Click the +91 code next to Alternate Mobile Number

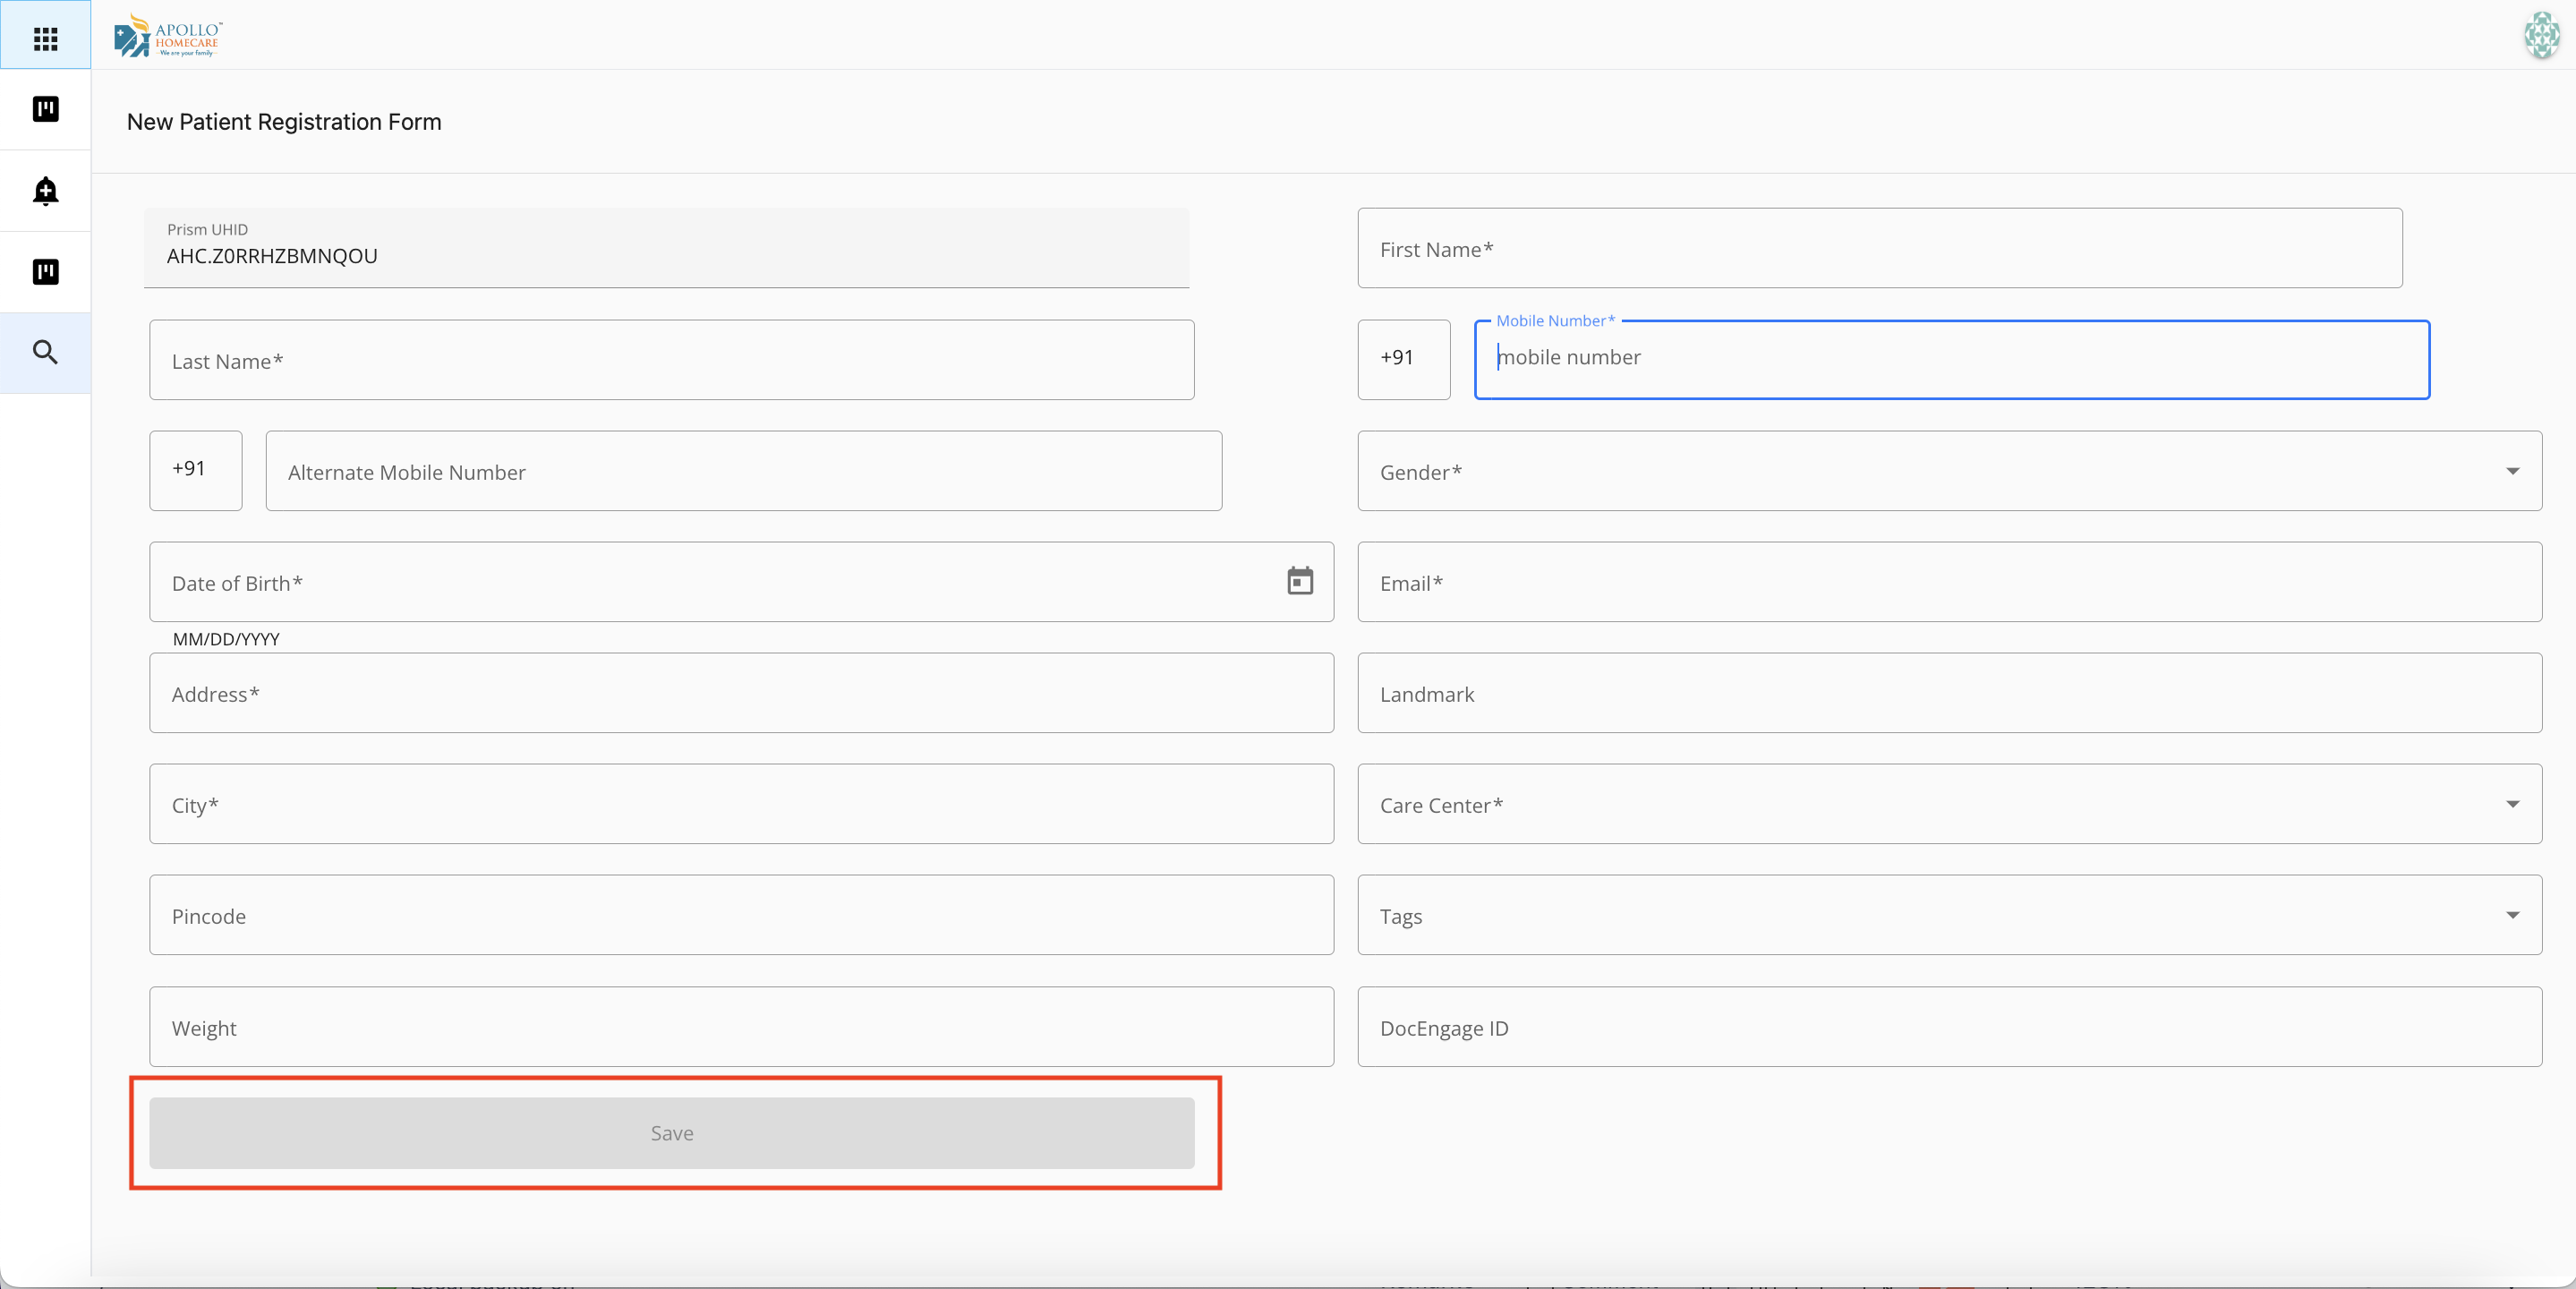click(x=195, y=470)
